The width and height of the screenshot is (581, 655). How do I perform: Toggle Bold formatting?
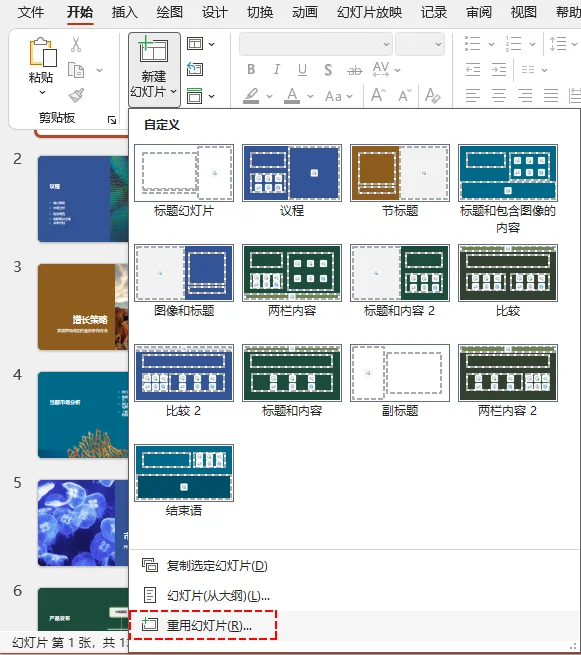click(x=251, y=70)
